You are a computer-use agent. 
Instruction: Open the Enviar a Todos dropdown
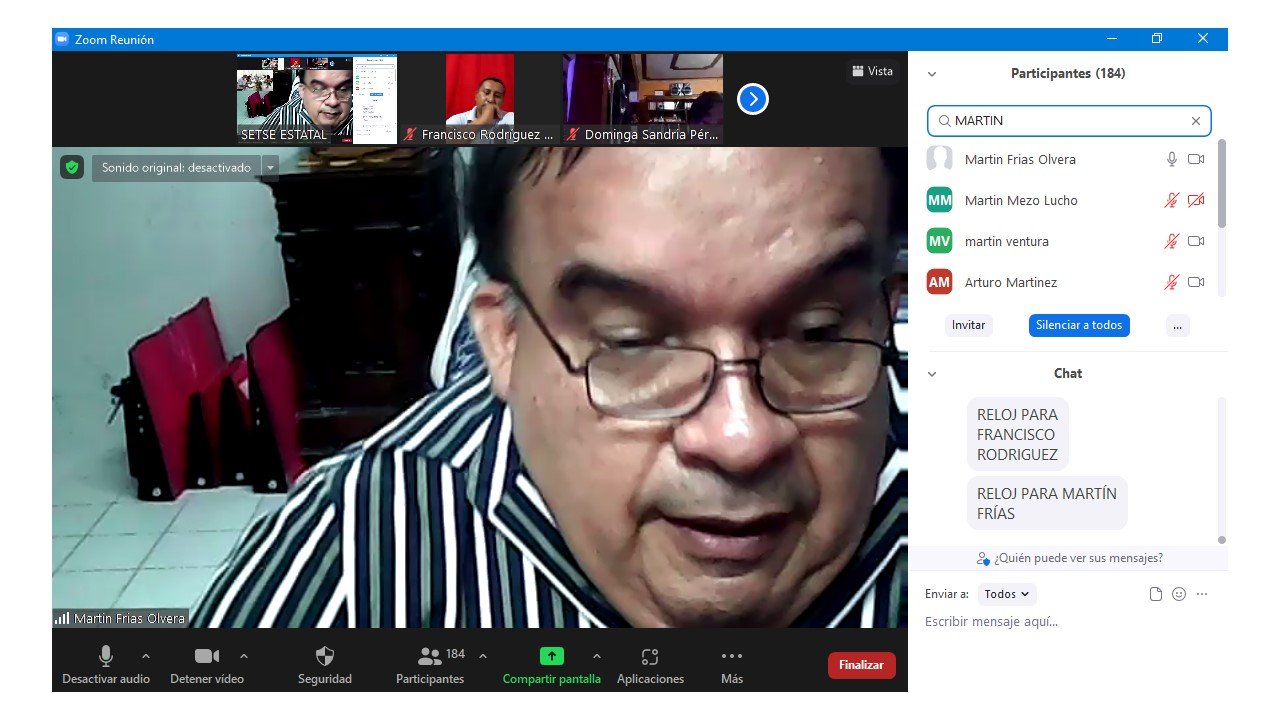point(1006,594)
